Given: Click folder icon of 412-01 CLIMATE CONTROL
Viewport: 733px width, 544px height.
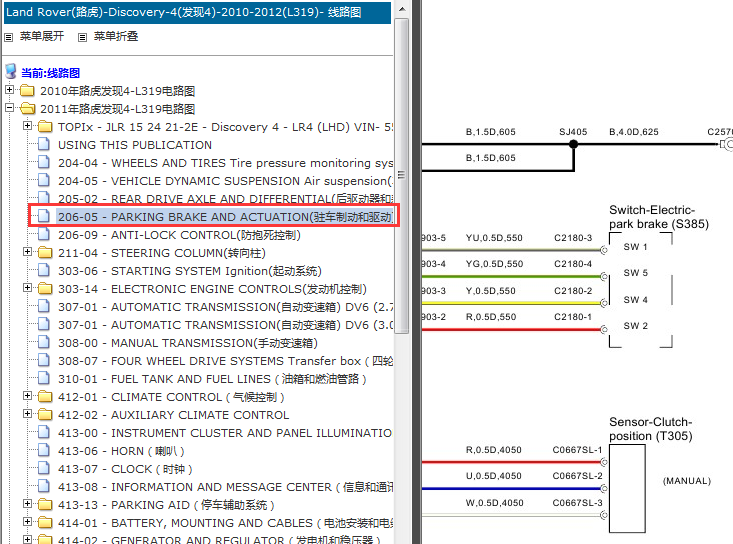Looking at the screenshot, I should (45, 396).
